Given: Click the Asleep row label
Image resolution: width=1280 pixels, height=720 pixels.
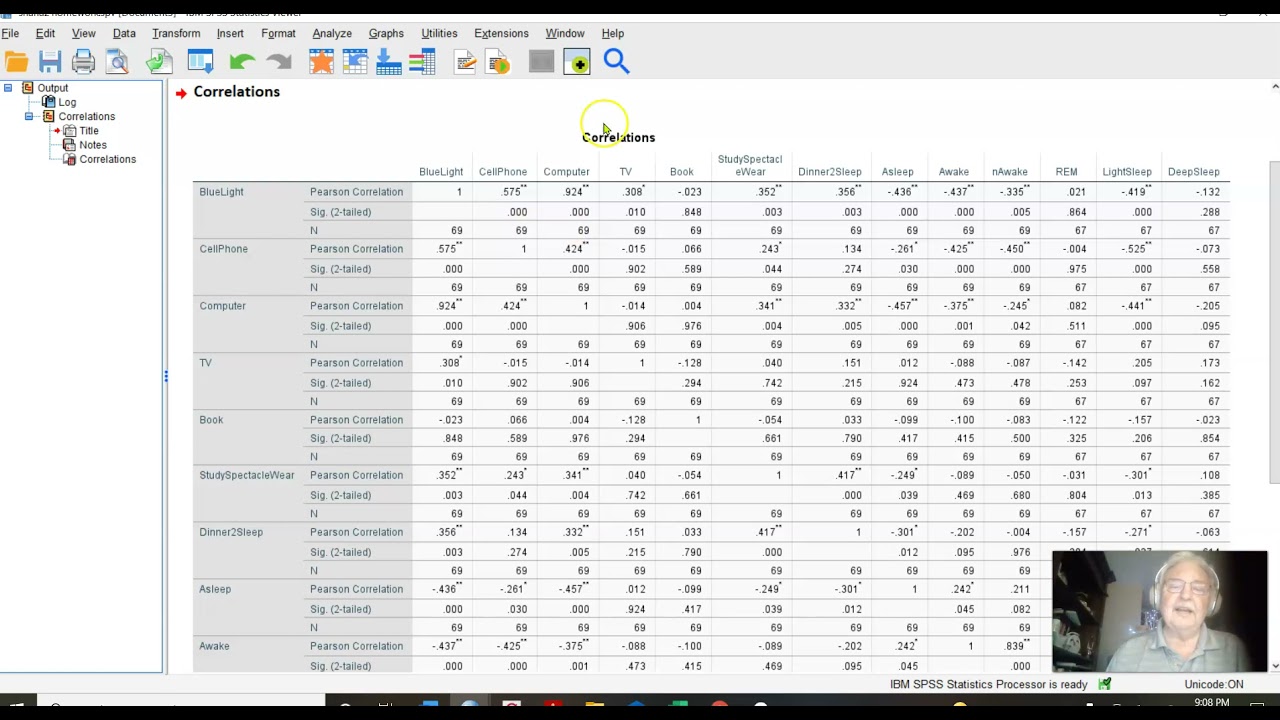Looking at the screenshot, I should (x=215, y=589).
